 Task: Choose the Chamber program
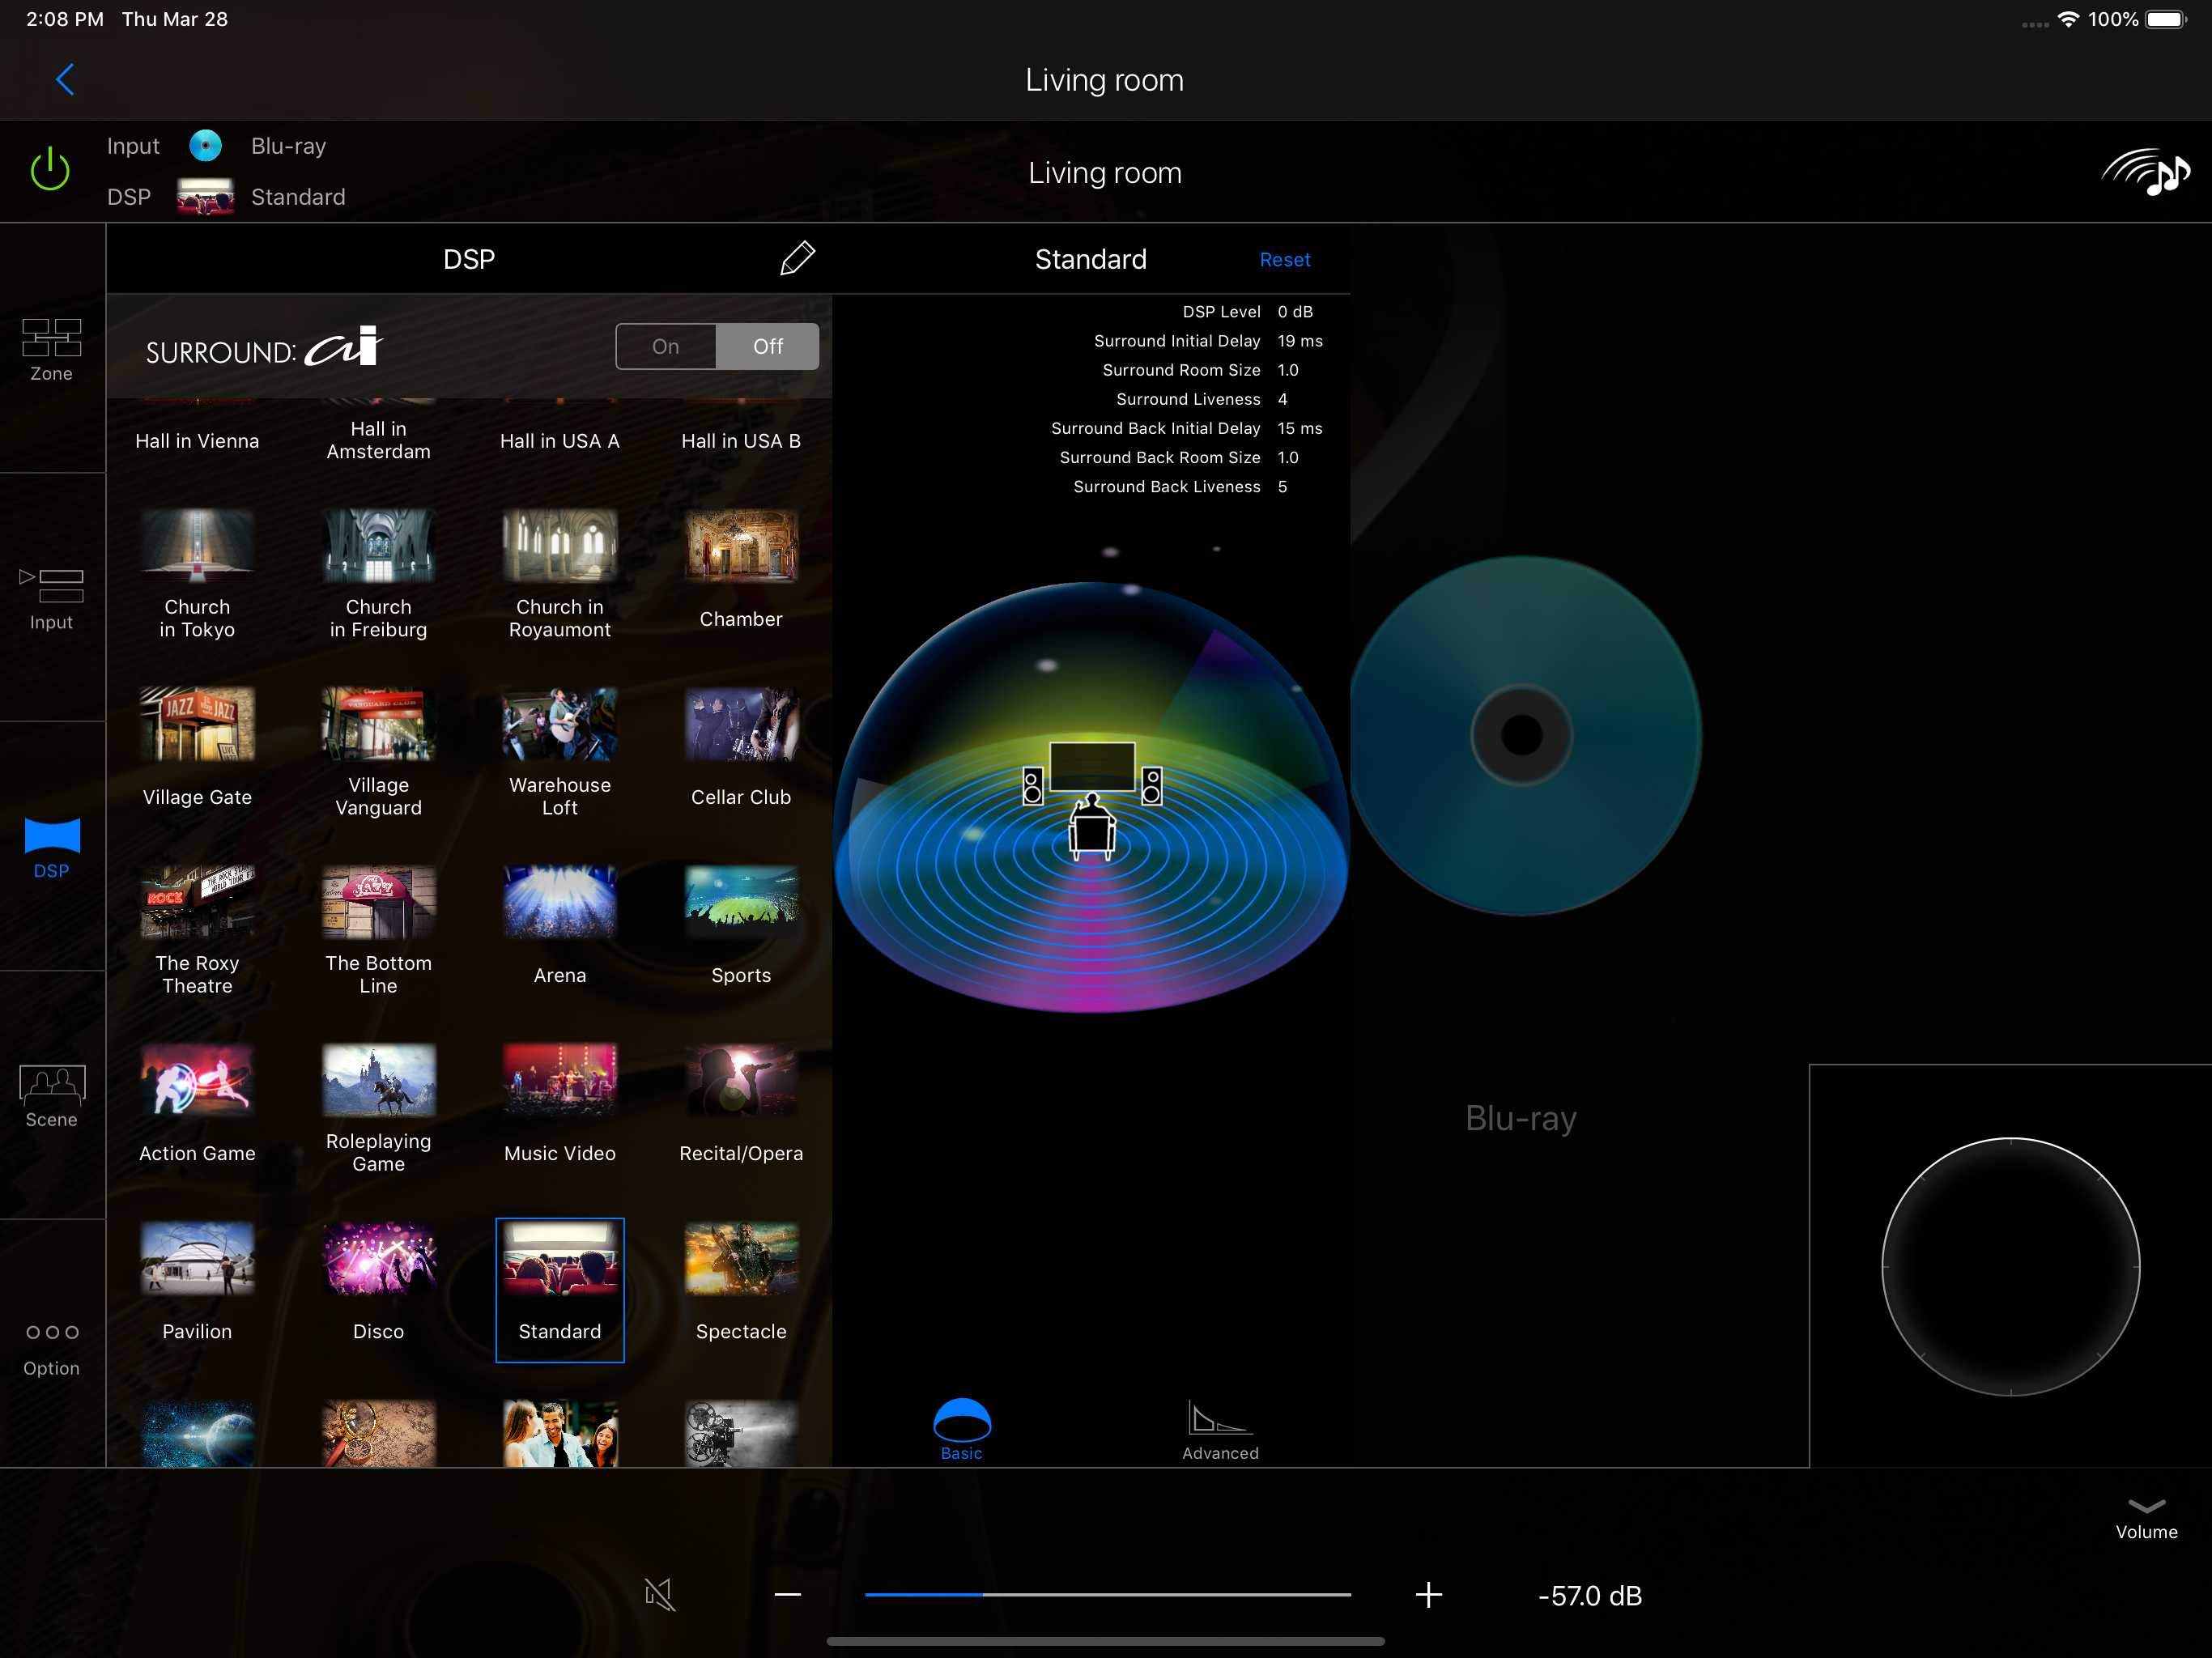(741, 570)
